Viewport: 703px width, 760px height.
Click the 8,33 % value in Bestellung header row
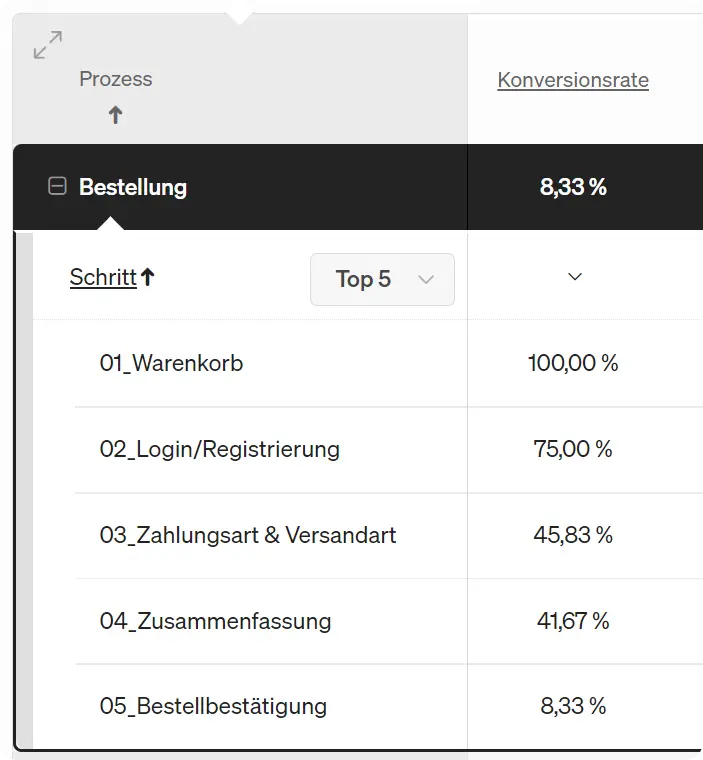click(573, 187)
